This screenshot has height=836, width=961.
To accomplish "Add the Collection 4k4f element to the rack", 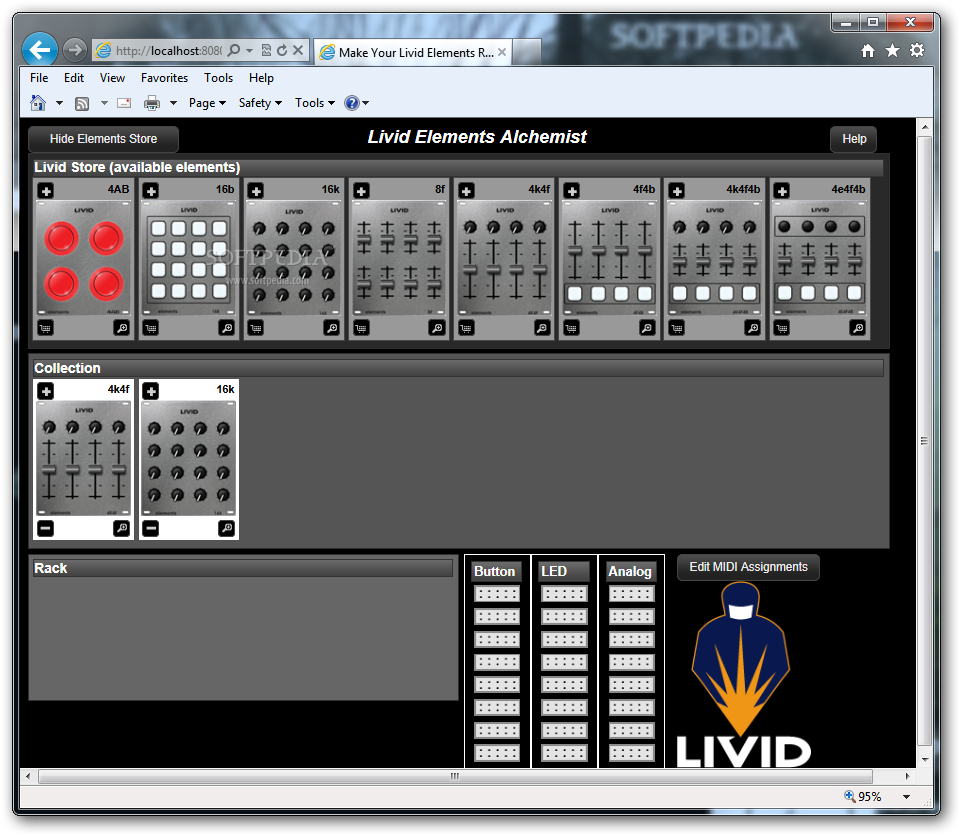I will pos(46,390).
